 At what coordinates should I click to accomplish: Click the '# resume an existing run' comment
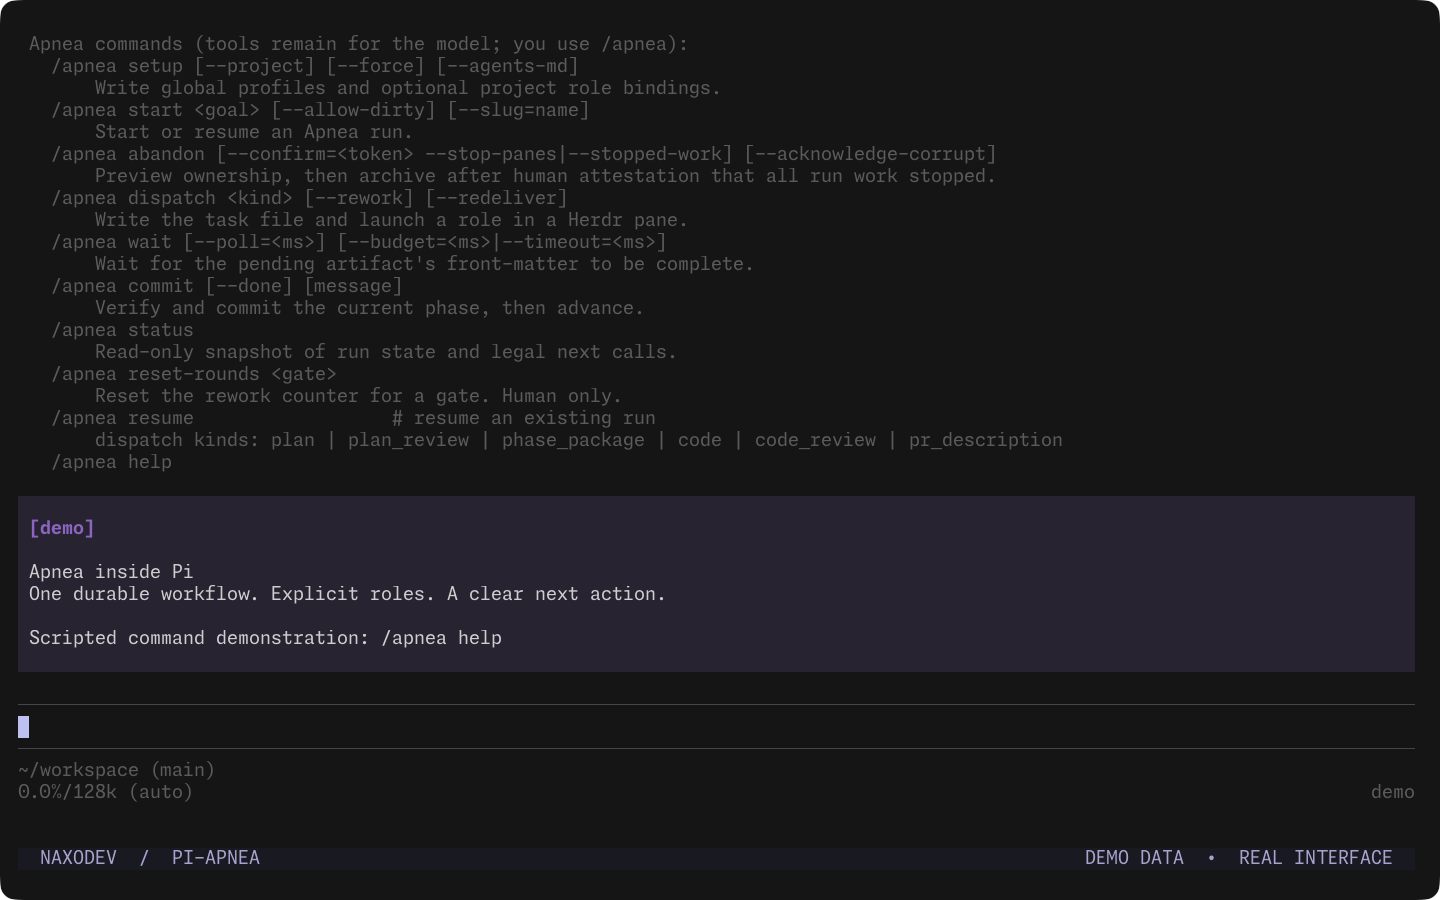pyautogui.click(x=524, y=418)
